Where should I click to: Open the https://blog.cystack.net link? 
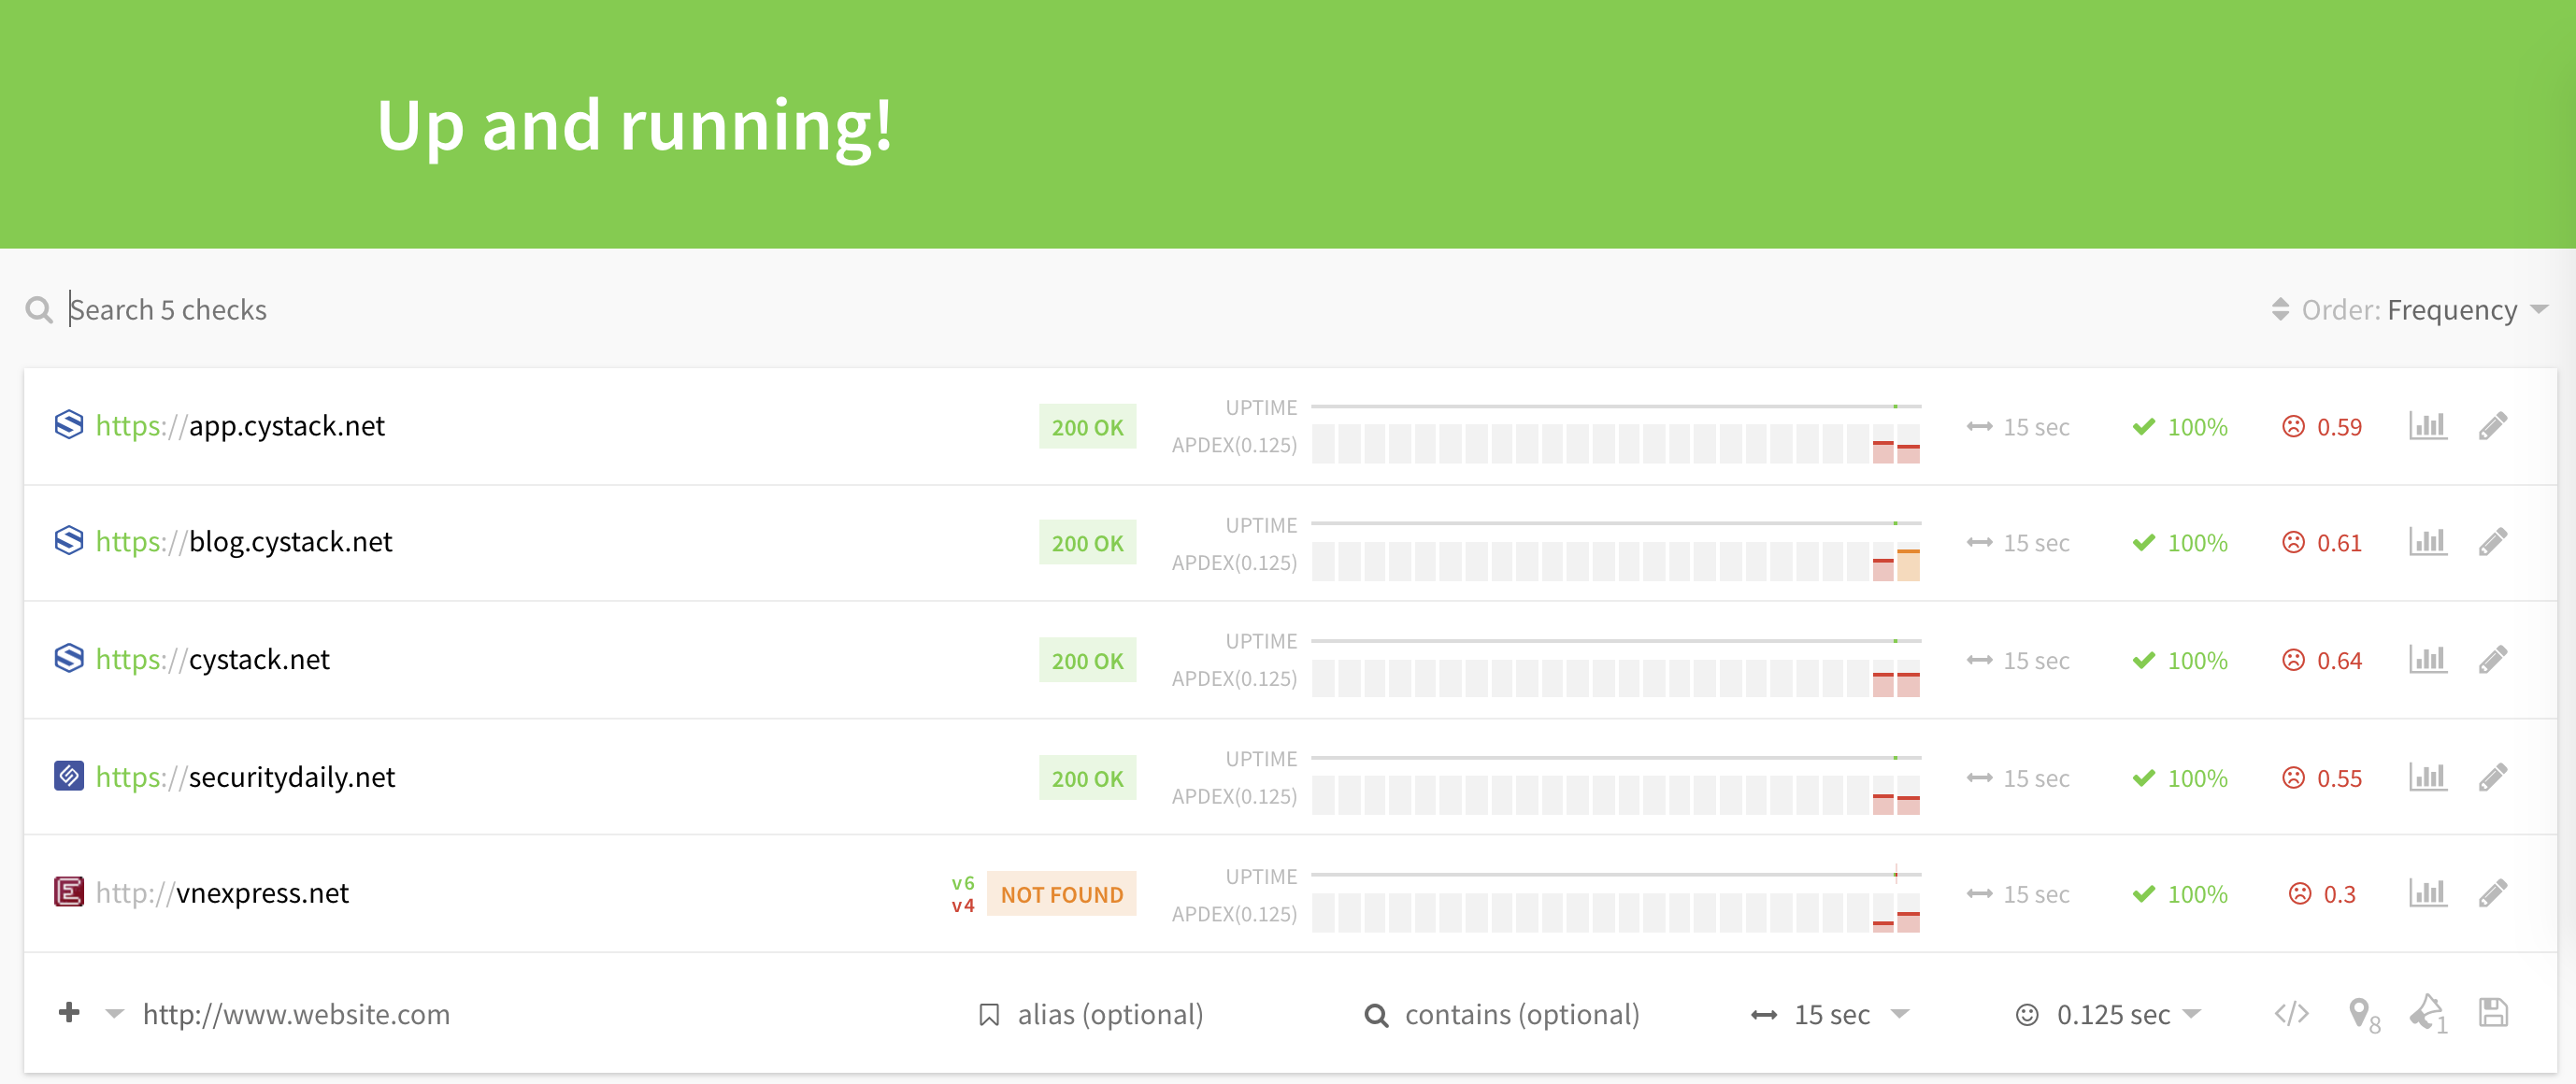click(244, 542)
